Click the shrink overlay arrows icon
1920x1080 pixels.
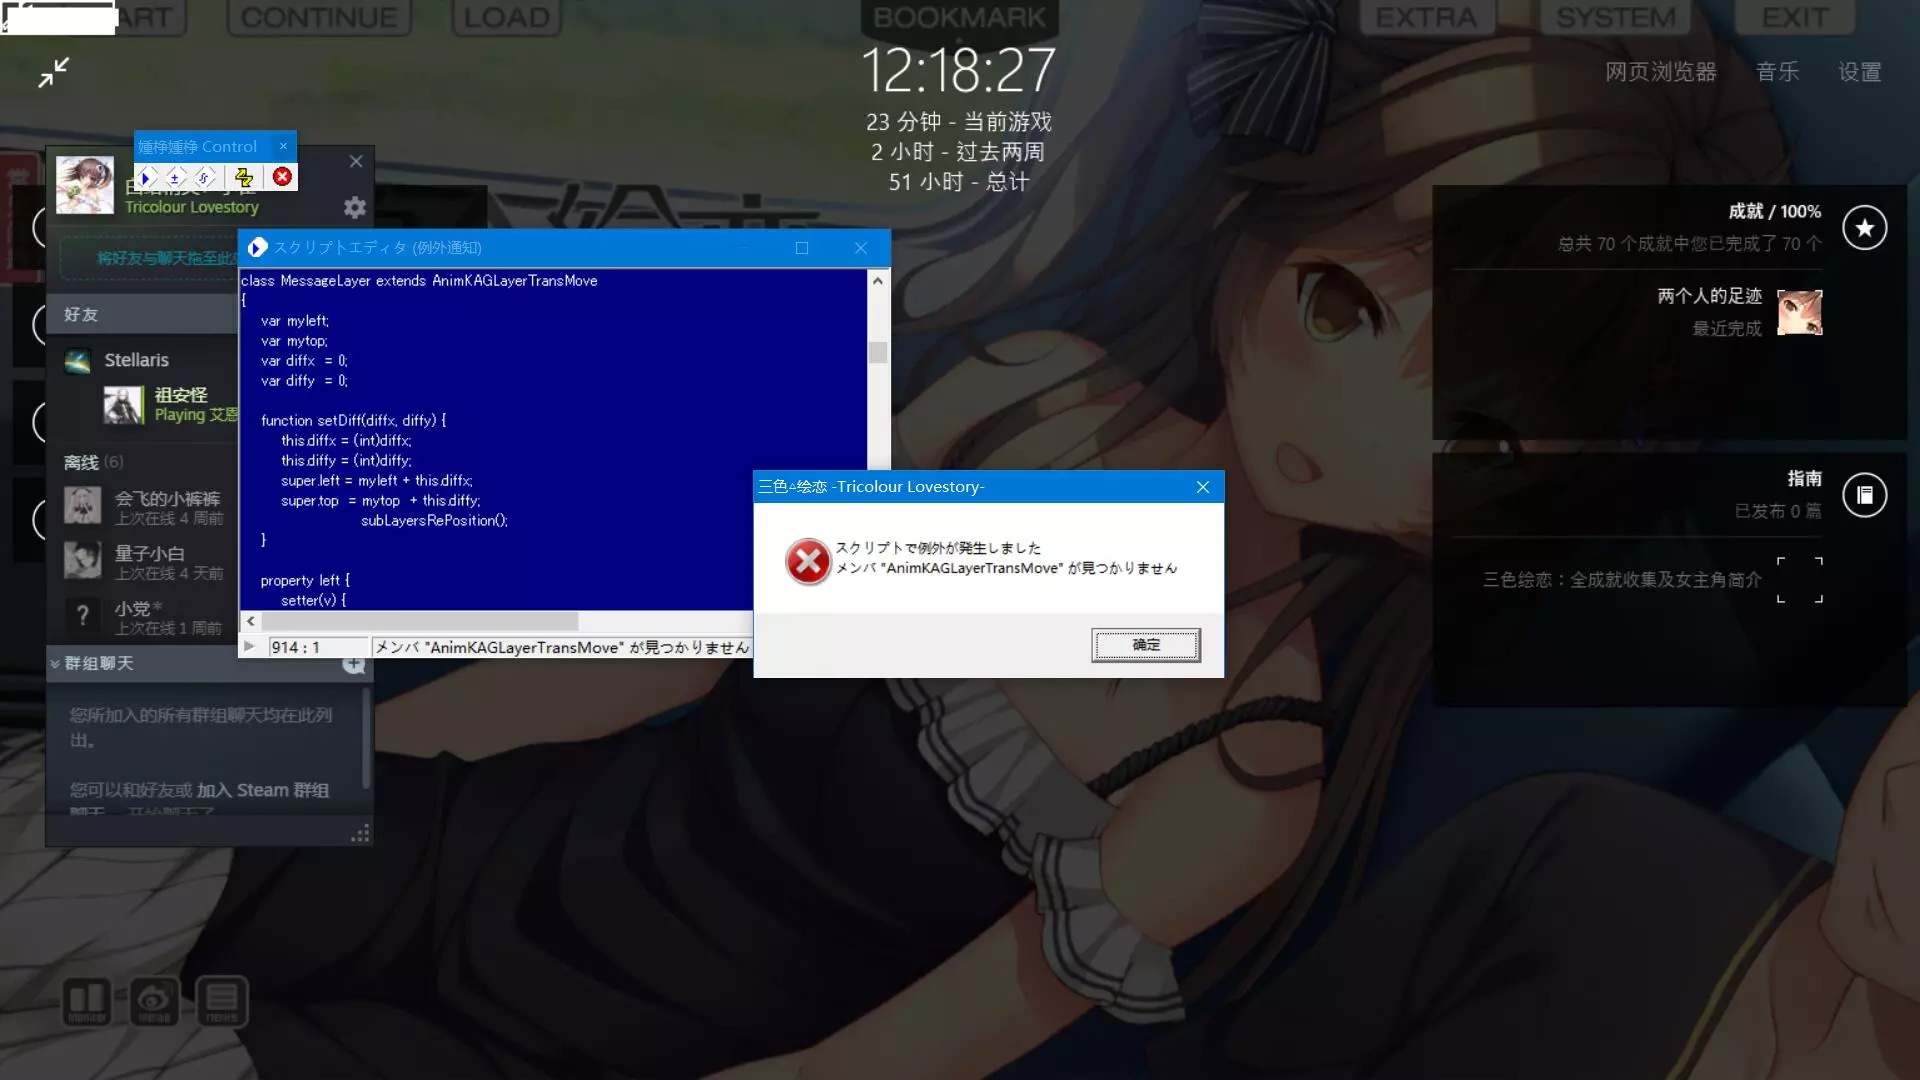point(54,72)
